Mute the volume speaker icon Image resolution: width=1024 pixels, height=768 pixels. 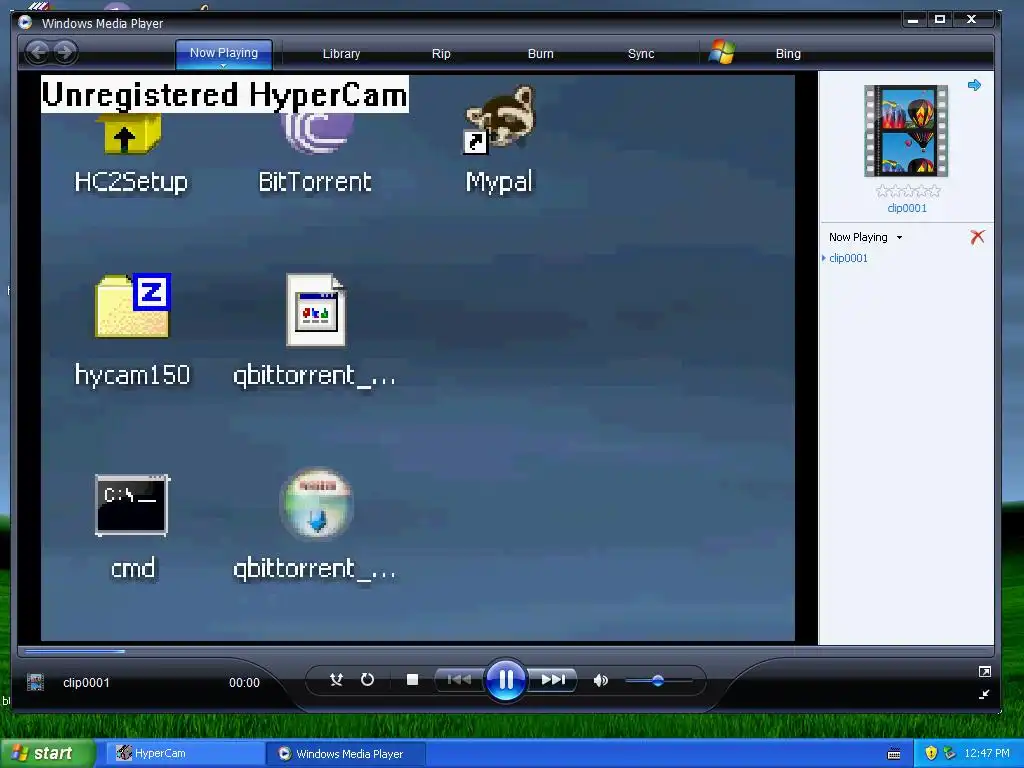[600, 680]
